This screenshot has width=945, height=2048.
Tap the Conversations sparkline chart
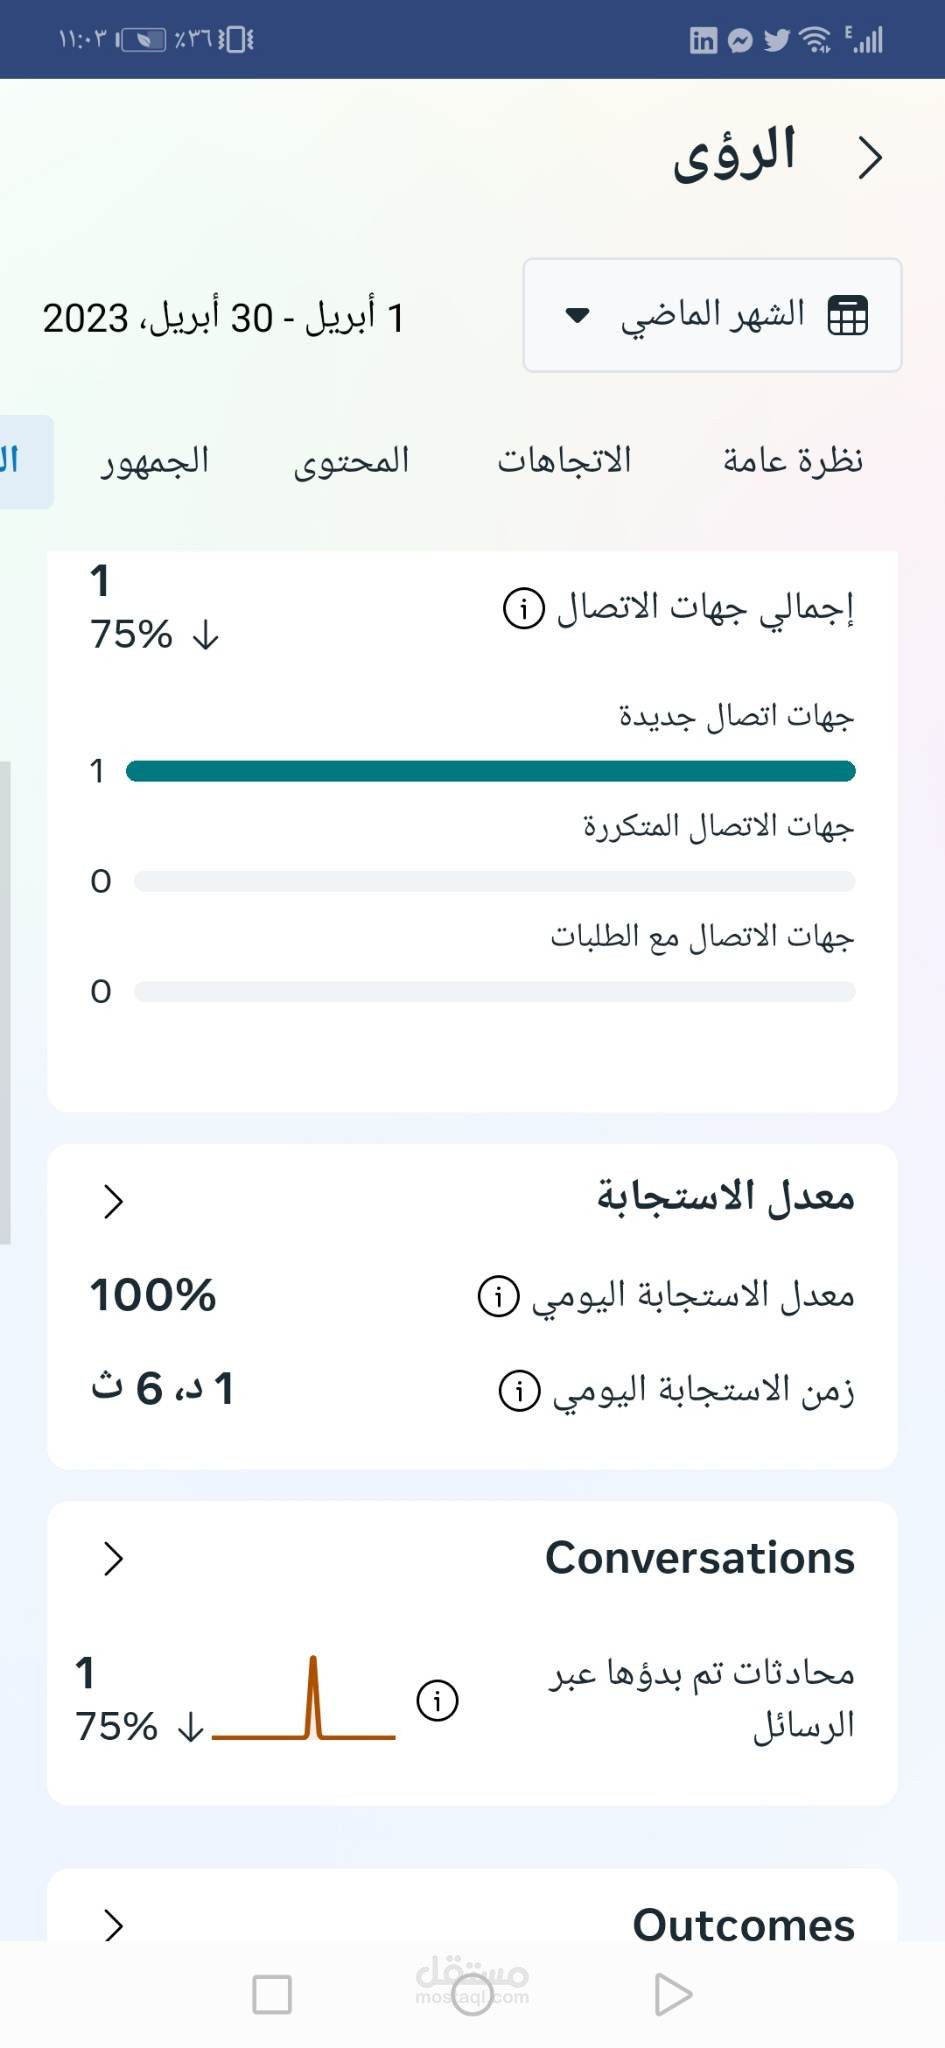click(304, 1700)
